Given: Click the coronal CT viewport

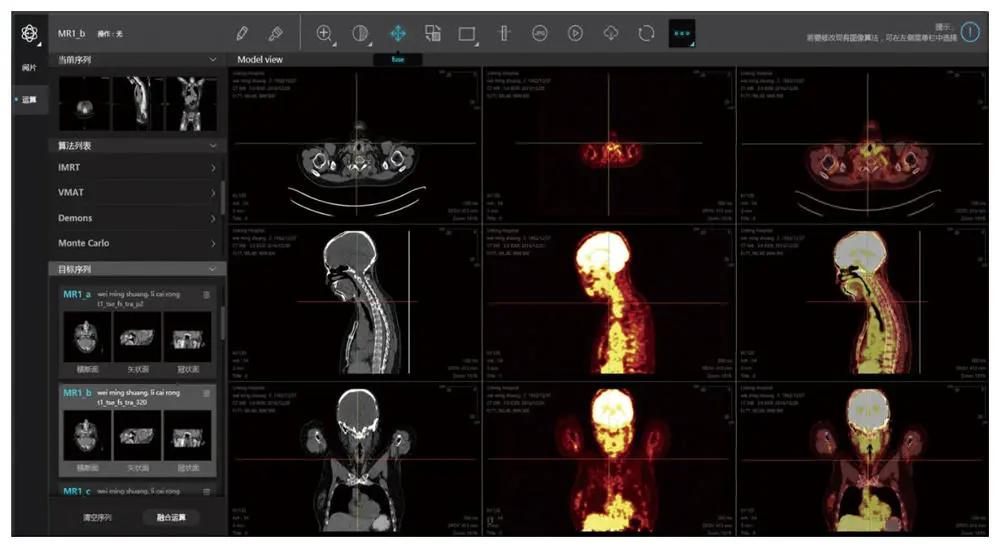Looking at the screenshot, I should click(355, 459).
